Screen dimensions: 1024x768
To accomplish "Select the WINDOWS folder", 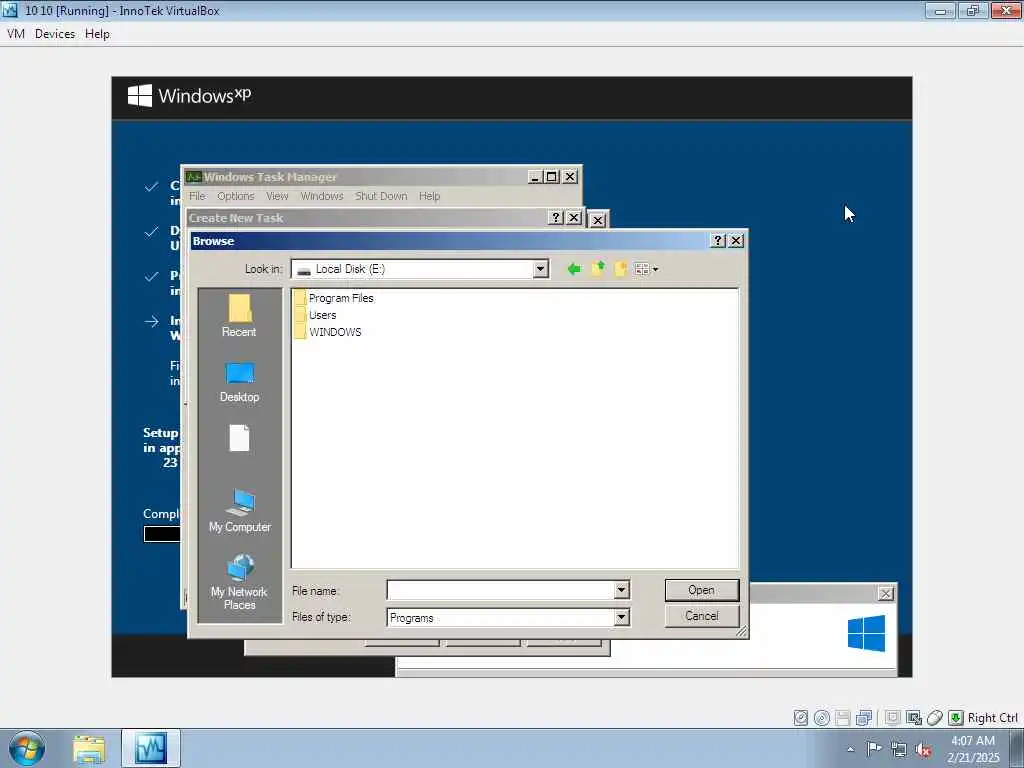I will click(328, 332).
